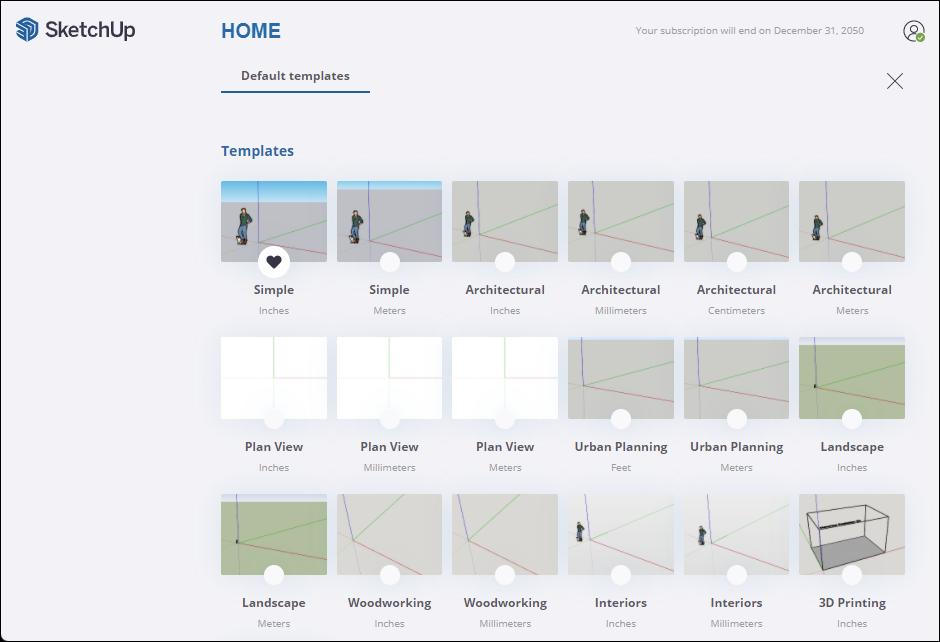Open 3D Printing Inches thumbnail
940x642 pixels.
click(852, 533)
